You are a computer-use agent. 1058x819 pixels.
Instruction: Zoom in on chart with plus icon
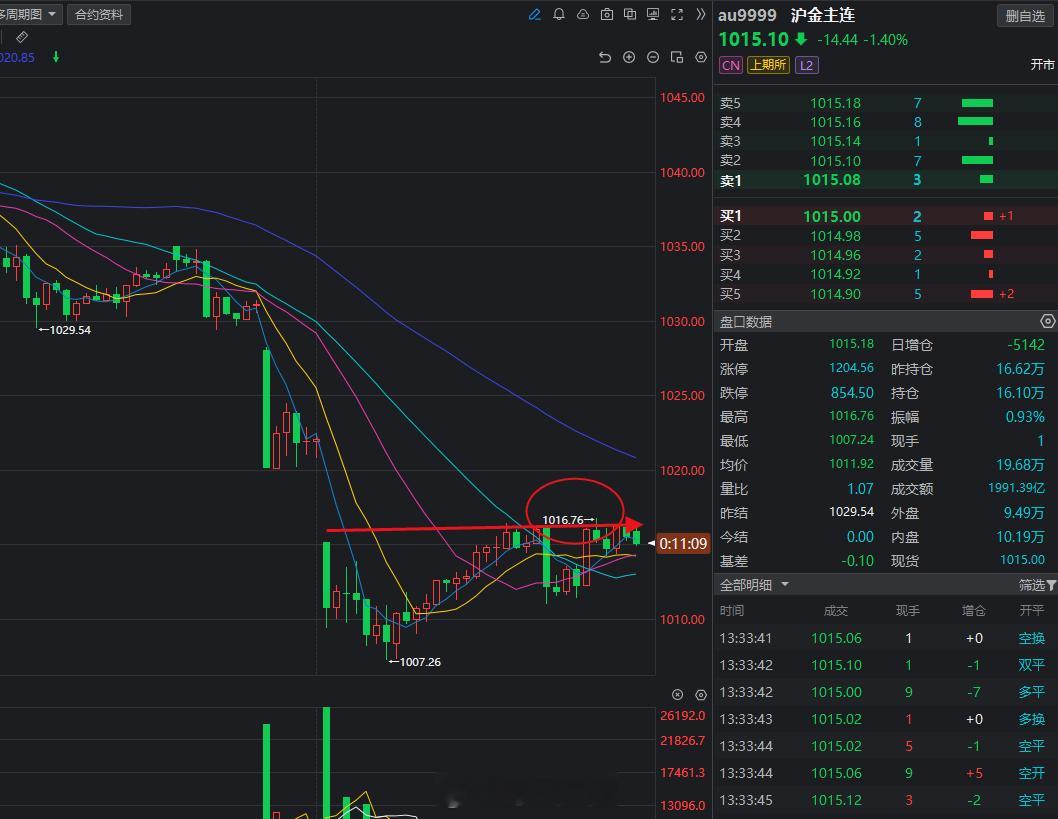coord(629,57)
